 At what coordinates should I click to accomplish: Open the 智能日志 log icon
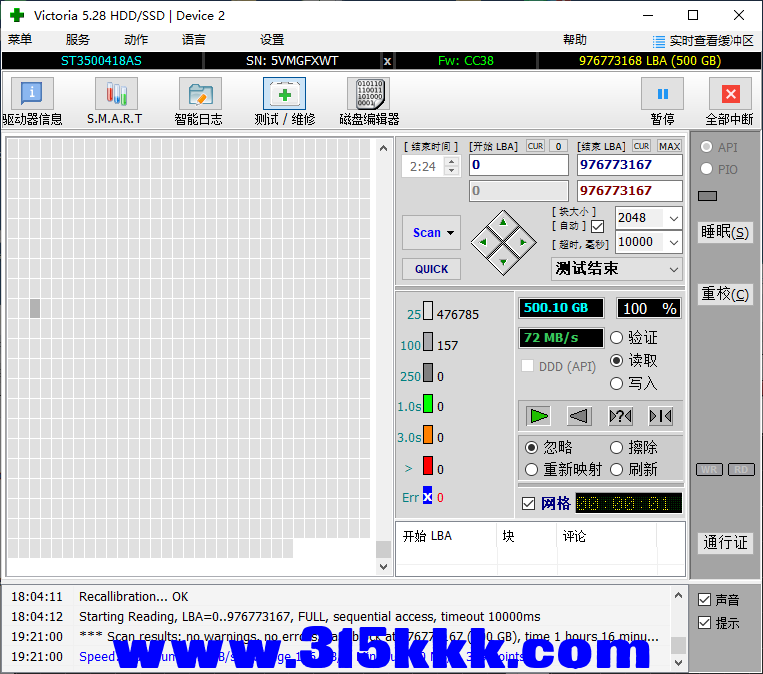[x=199, y=94]
